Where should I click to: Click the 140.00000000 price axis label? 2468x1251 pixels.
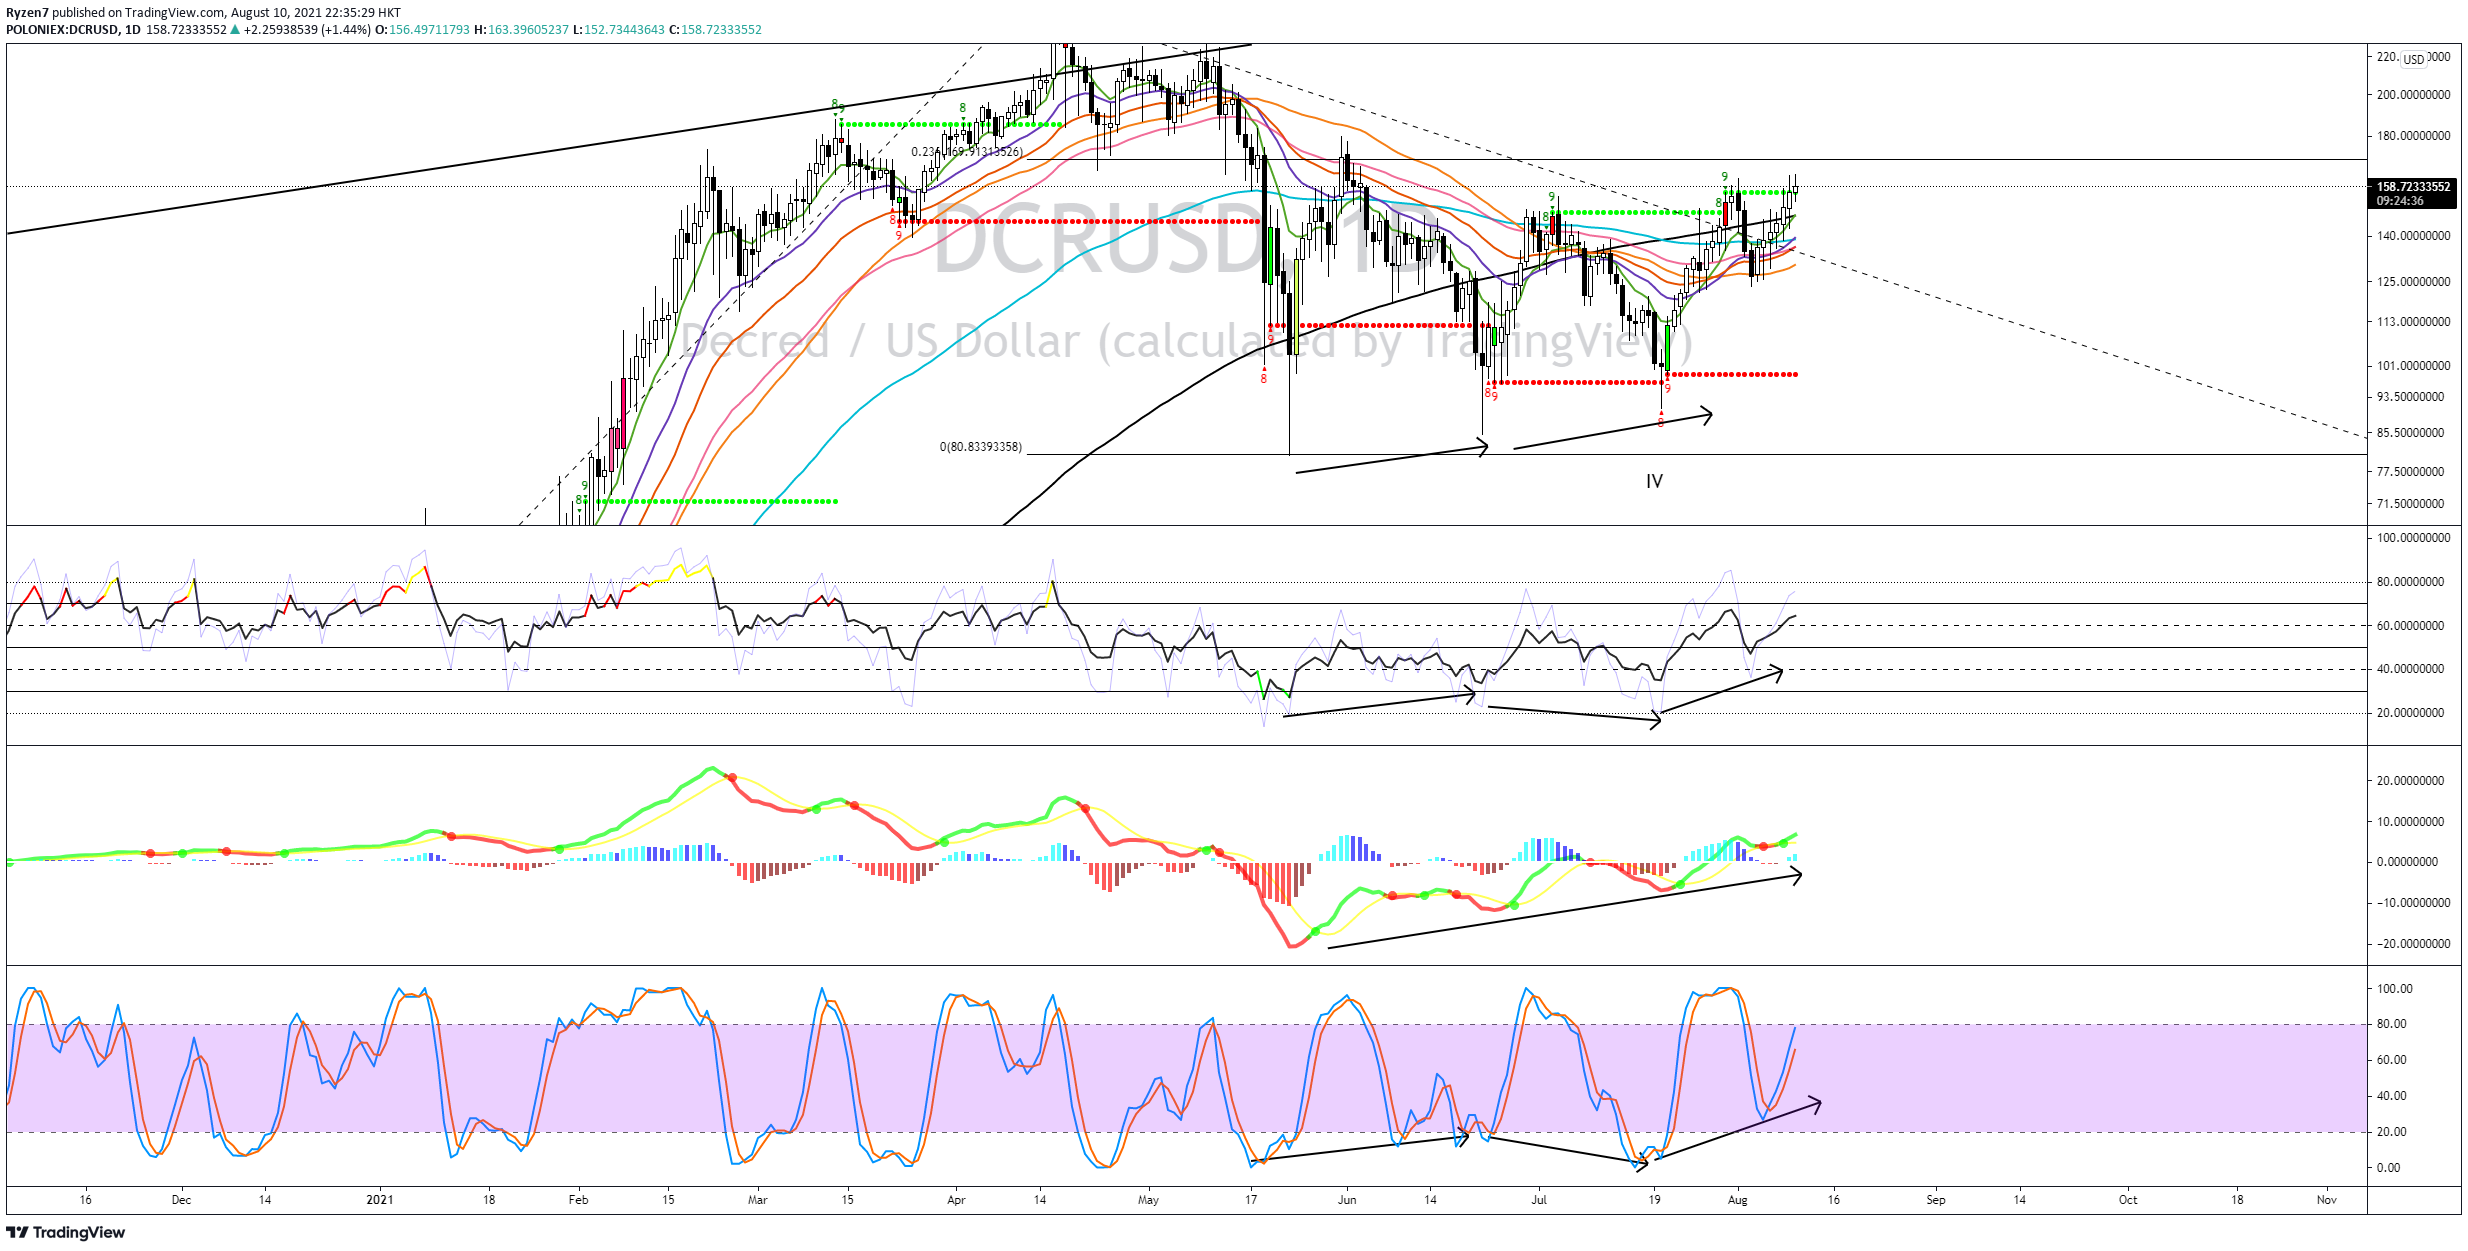click(2413, 236)
